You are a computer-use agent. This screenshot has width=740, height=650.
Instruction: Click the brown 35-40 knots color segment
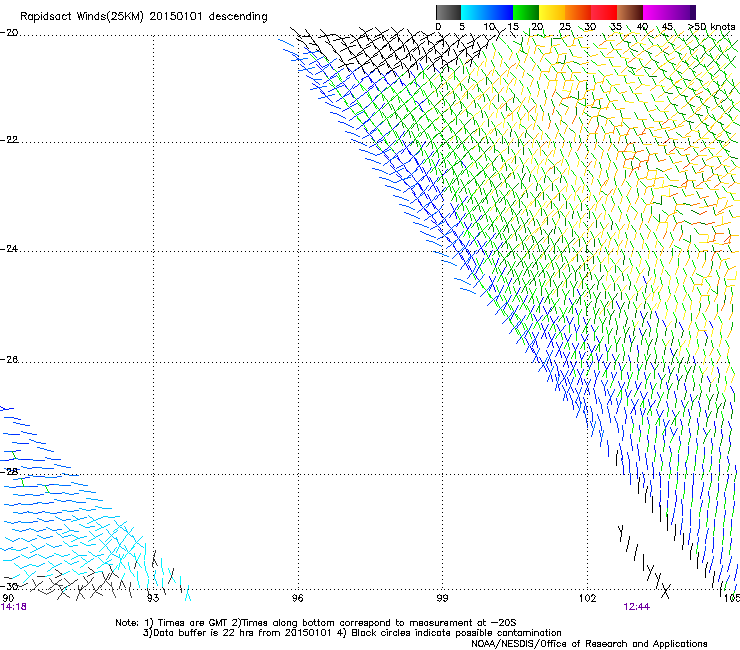click(x=630, y=12)
